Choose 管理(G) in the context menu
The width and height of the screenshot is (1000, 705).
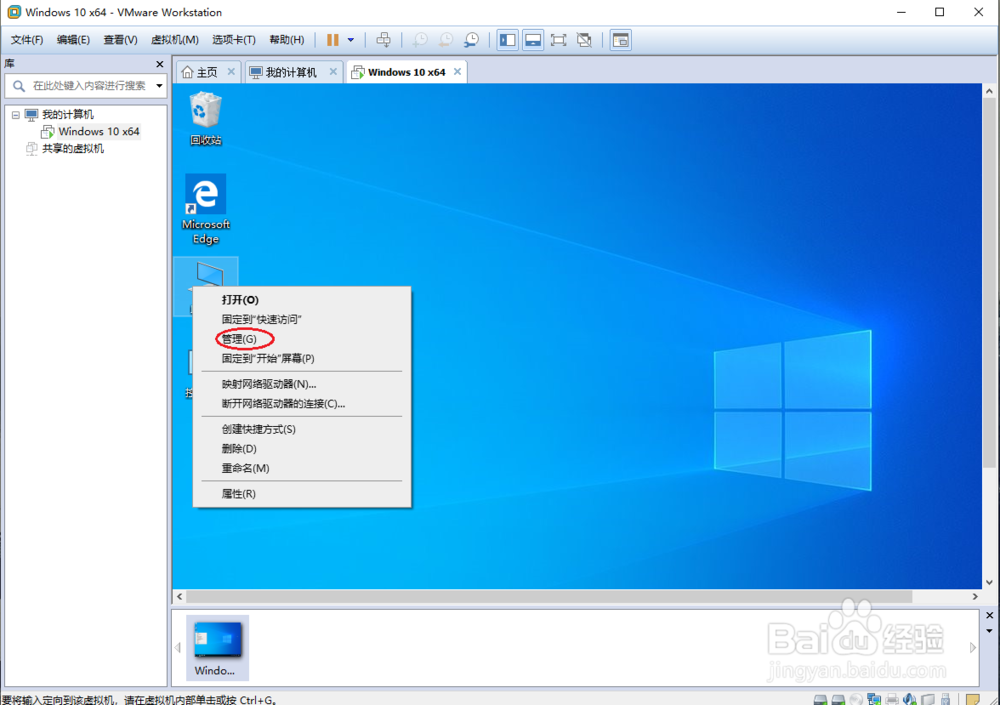point(239,339)
